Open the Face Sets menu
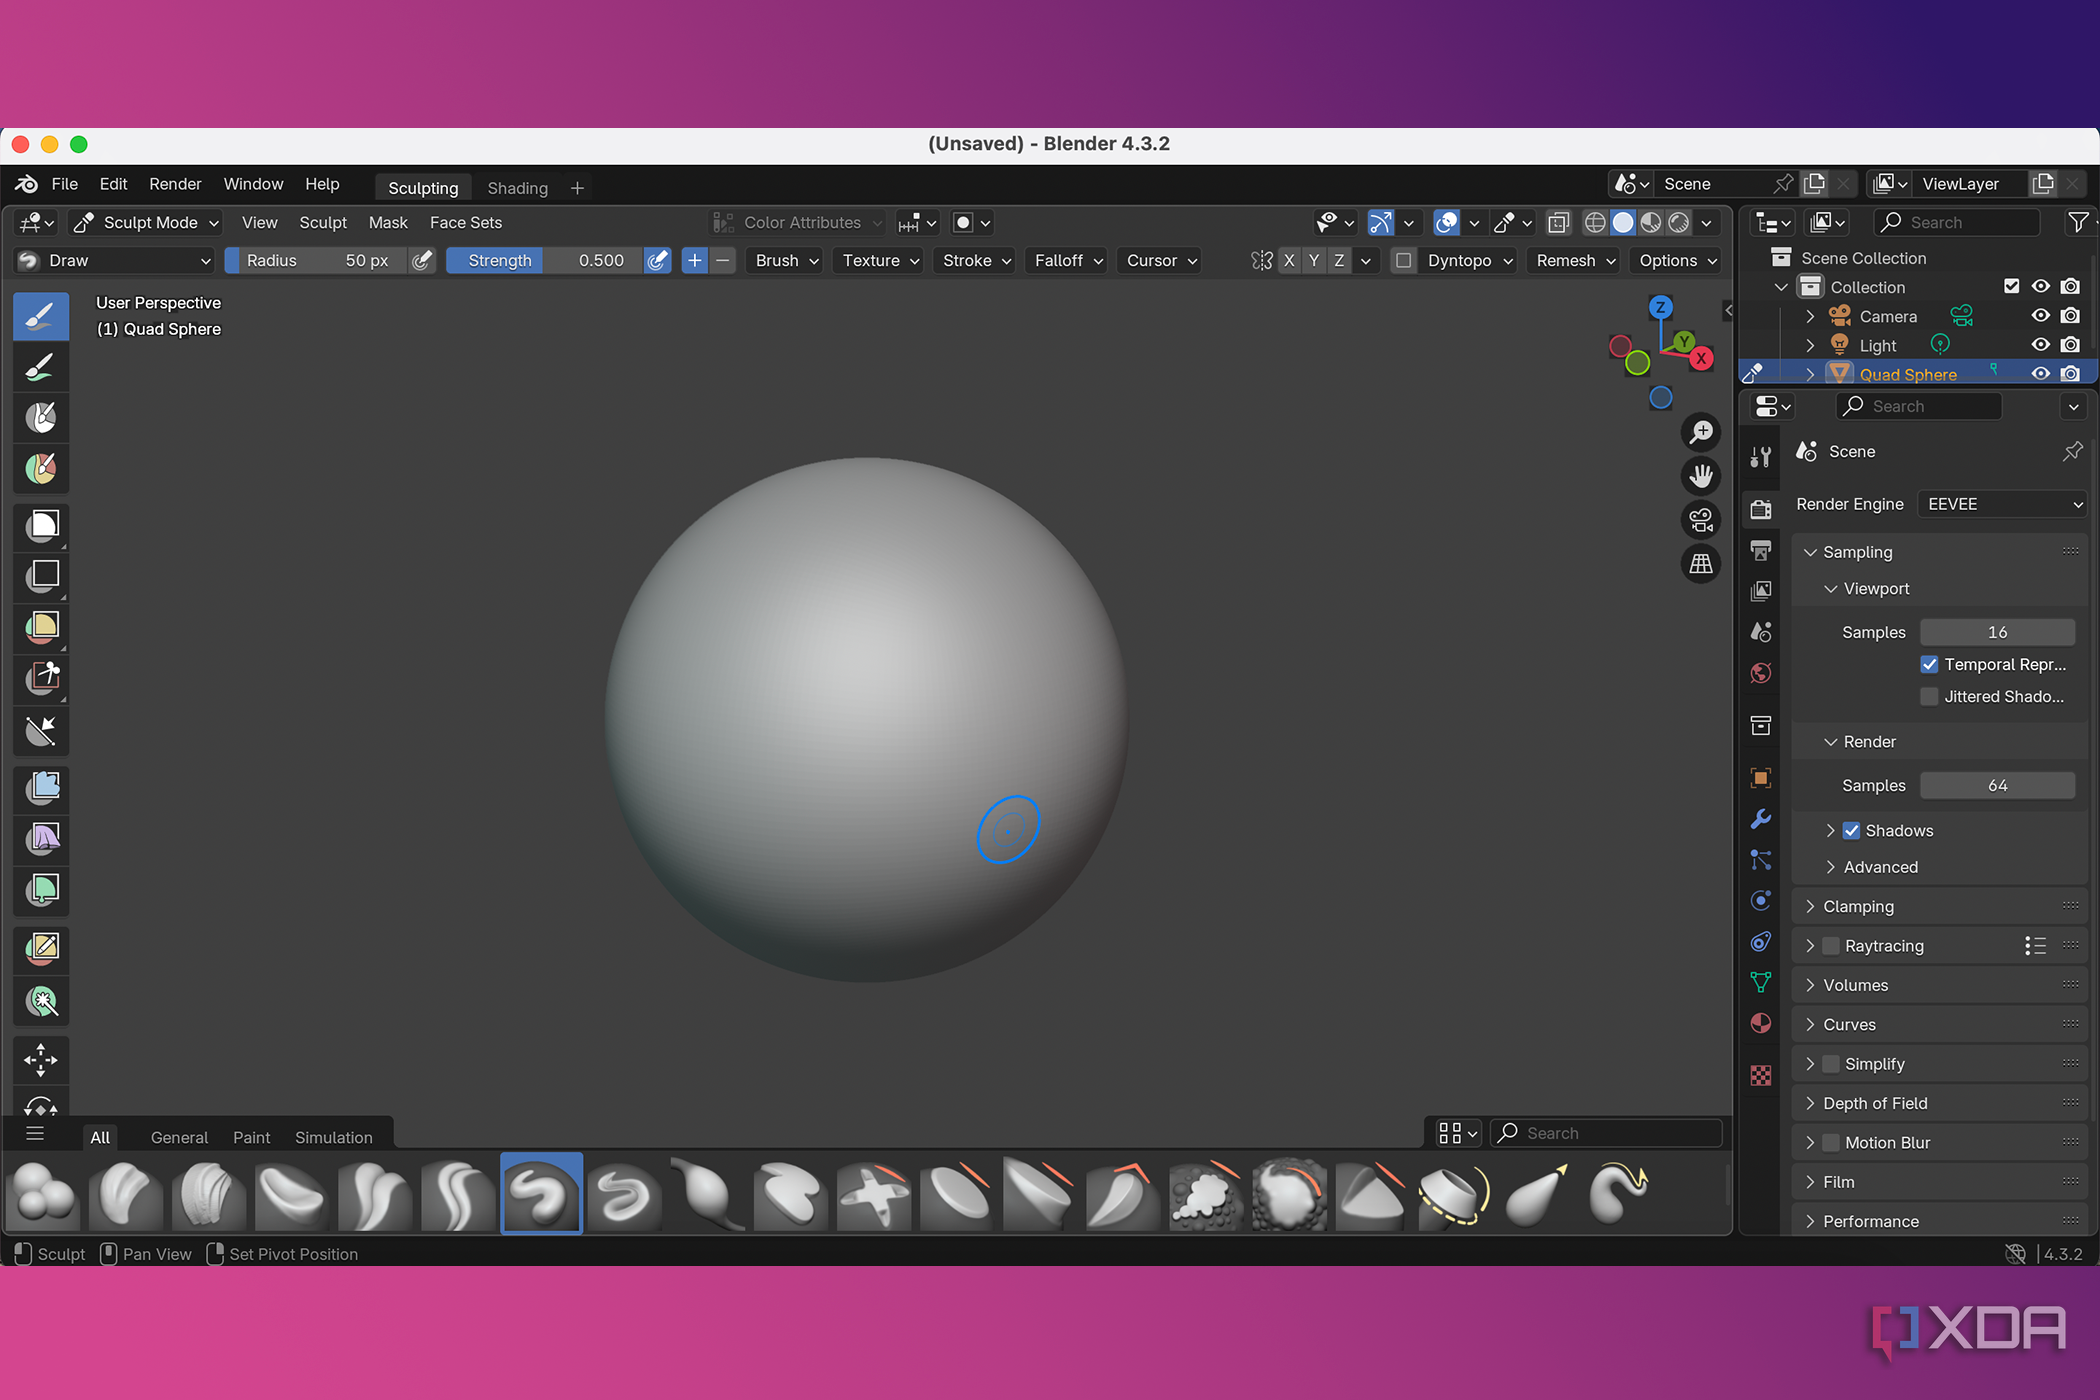Screen dimensions: 2100x1400 (466, 223)
